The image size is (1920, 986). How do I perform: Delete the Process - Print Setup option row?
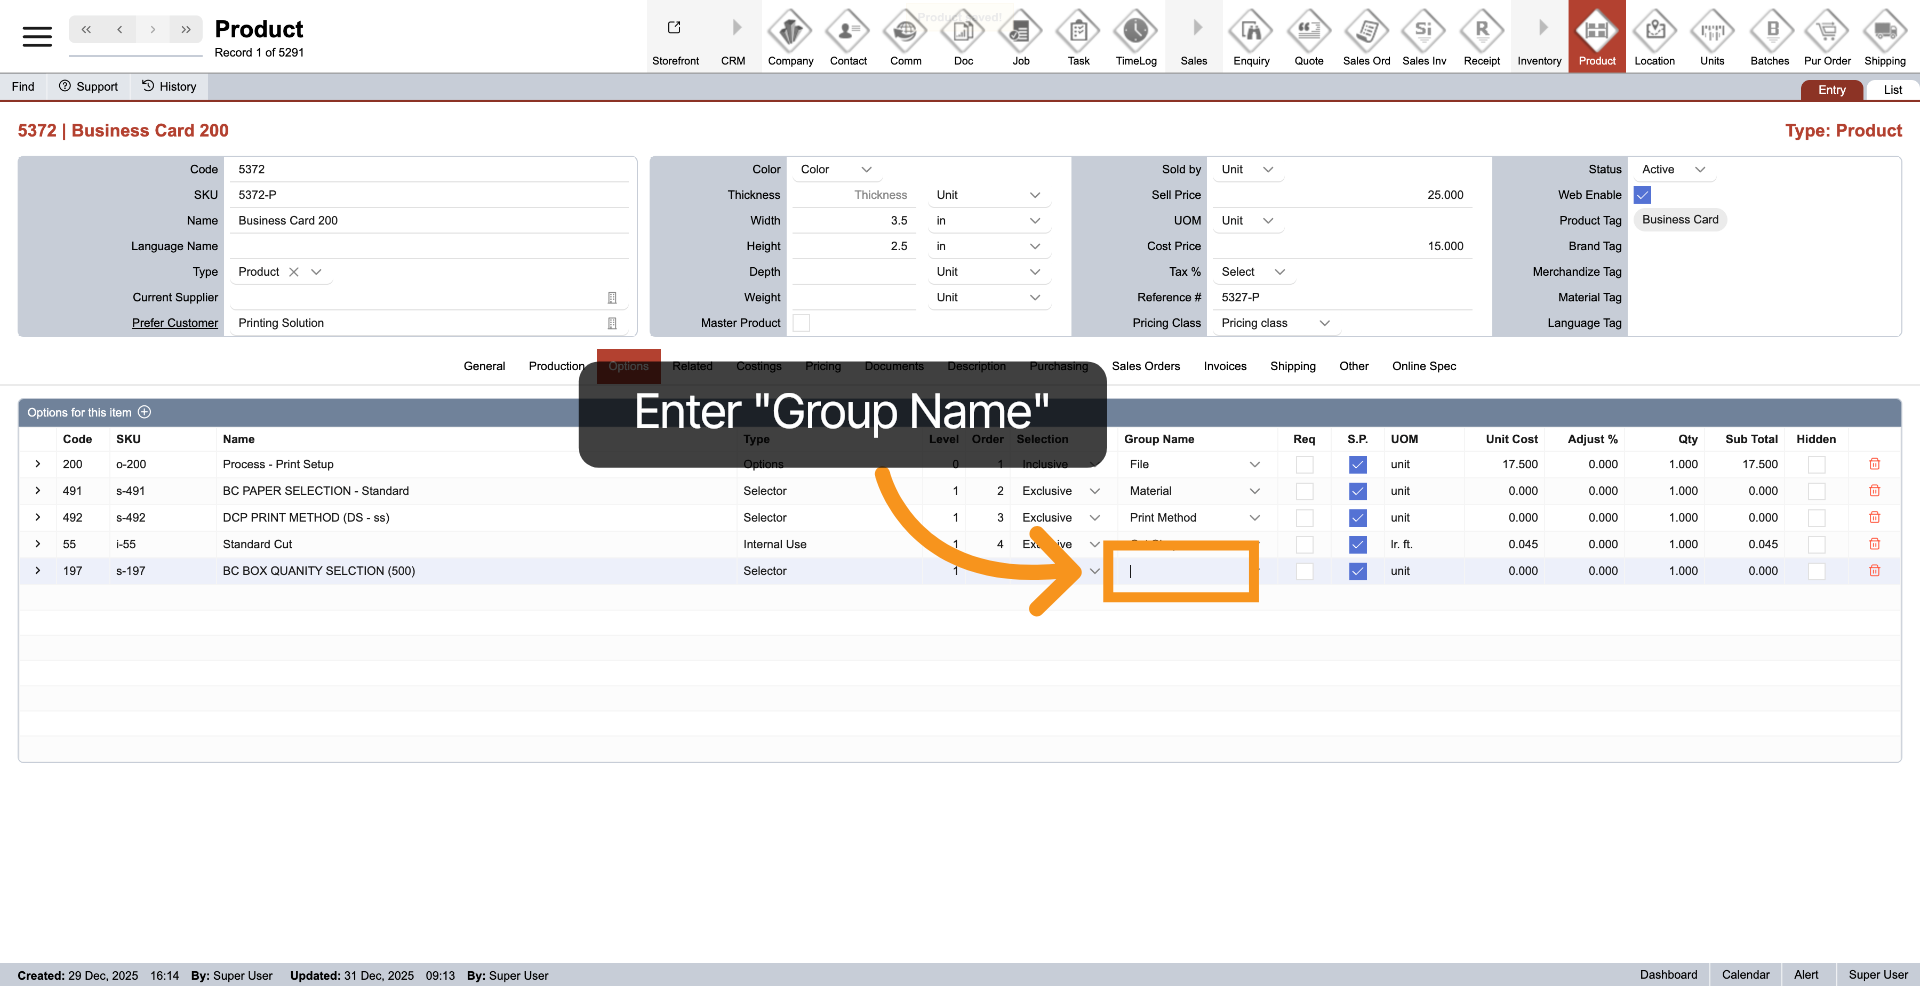1874,464
